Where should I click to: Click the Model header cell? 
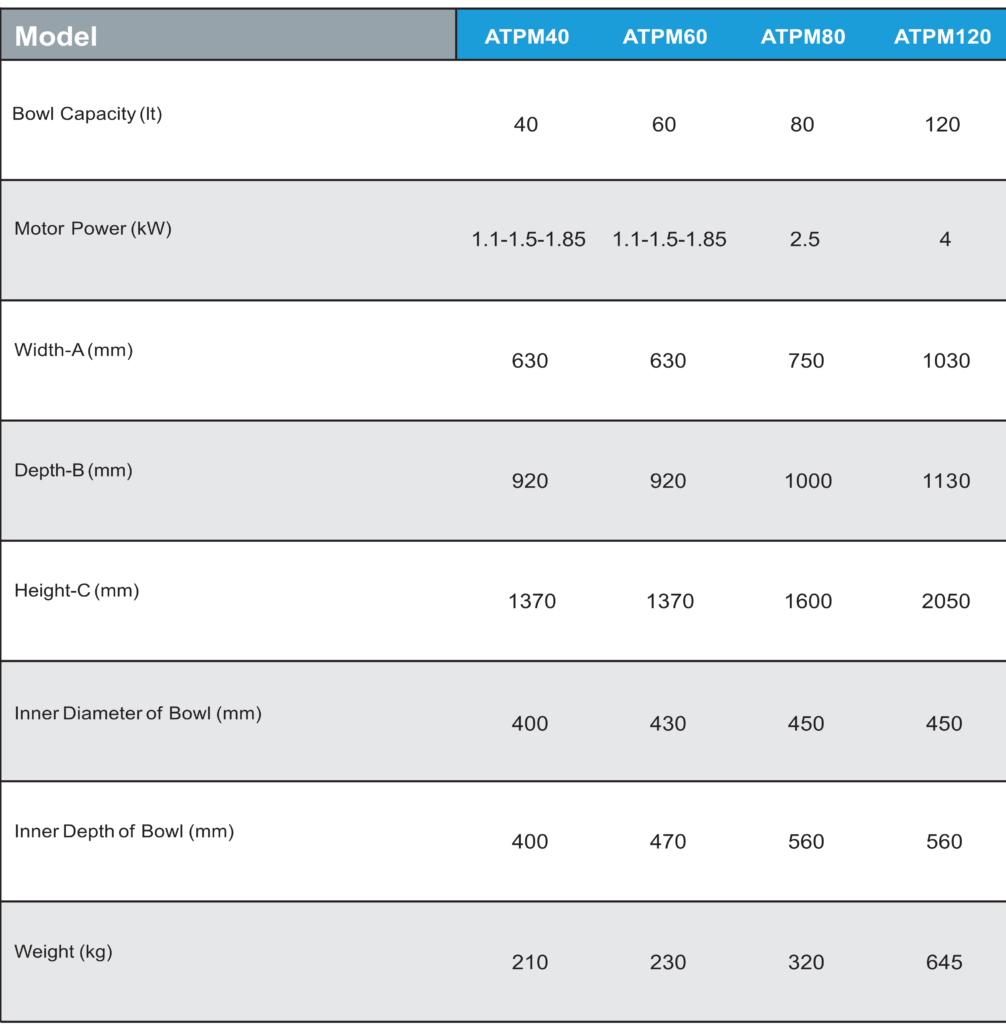pos(228,35)
